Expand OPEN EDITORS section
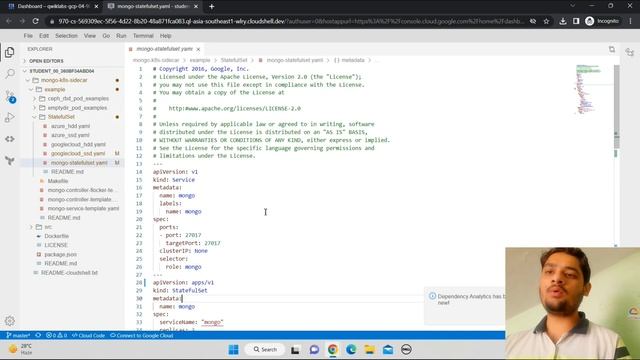 [46, 61]
